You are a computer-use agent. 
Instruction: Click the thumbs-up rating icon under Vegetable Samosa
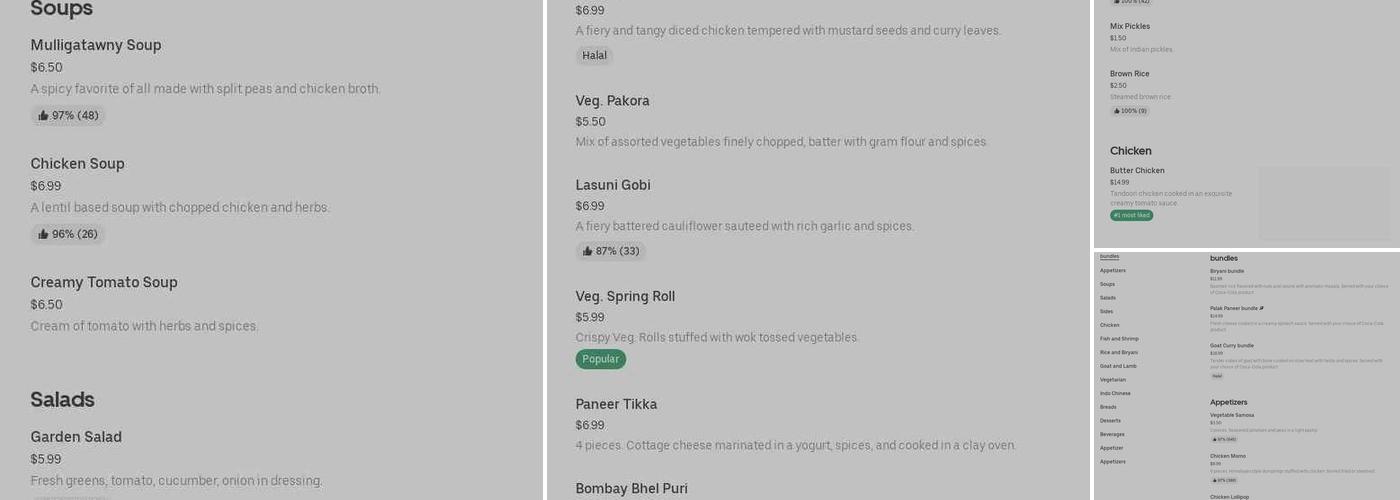click(x=1216, y=439)
